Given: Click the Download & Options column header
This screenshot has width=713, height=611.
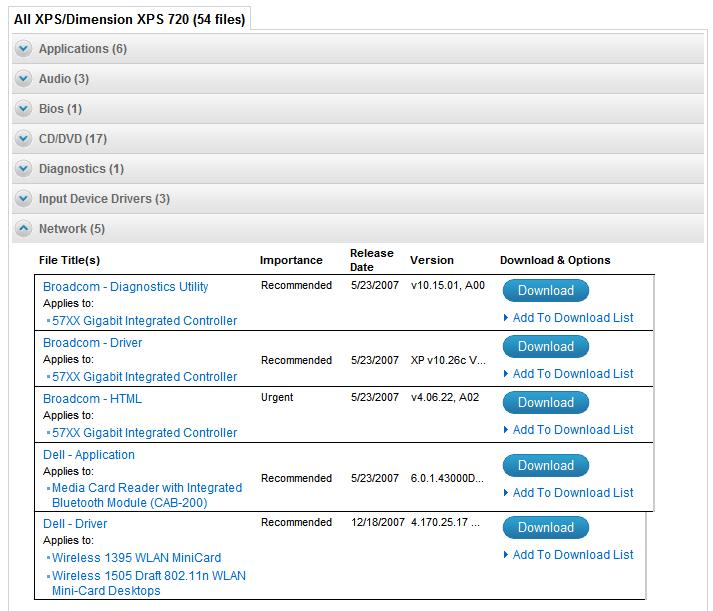Looking at the screenshot, I should pyautogui.click(x=555, y=260).
